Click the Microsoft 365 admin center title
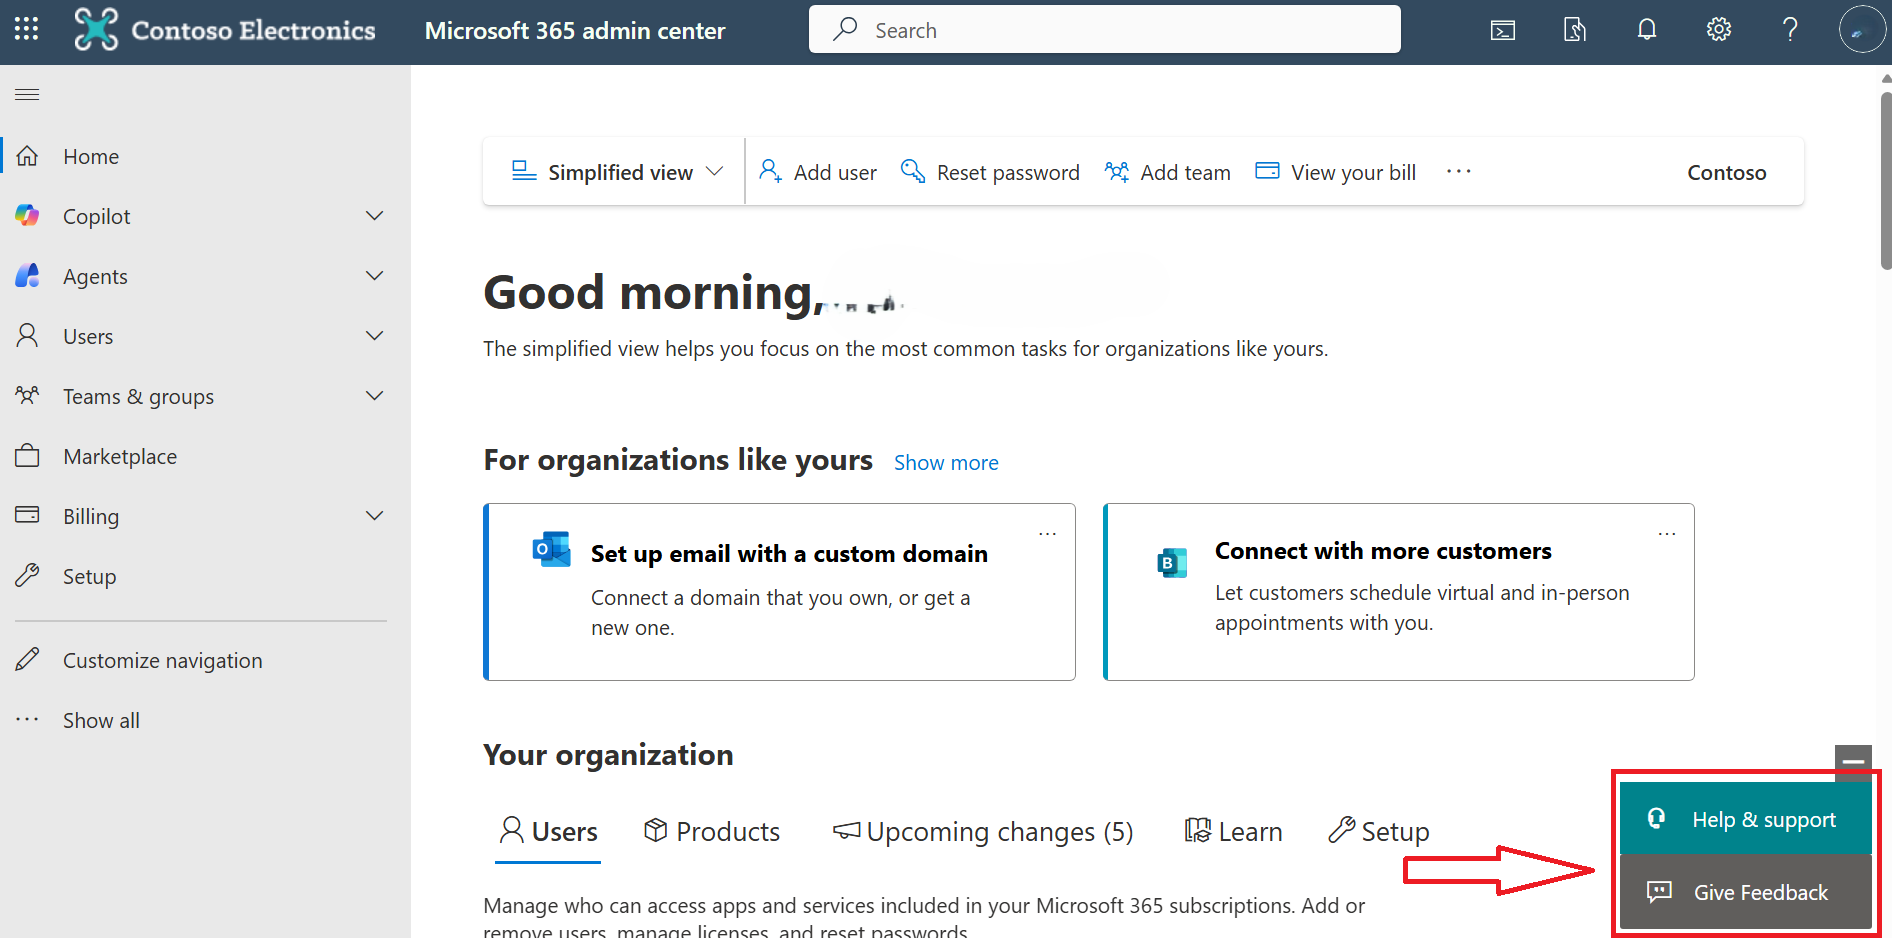 tap(575, 30)
